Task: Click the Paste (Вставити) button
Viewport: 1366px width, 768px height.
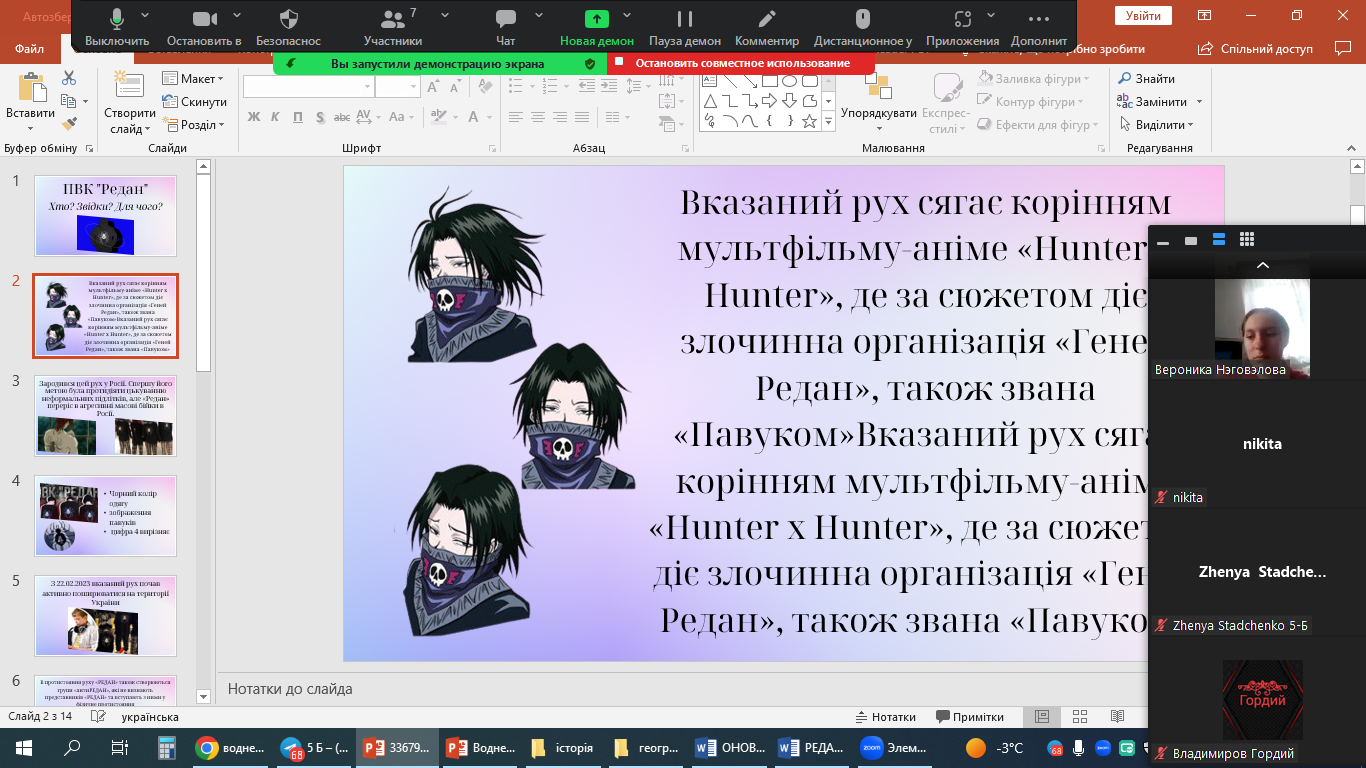Action: coord(30,101)
